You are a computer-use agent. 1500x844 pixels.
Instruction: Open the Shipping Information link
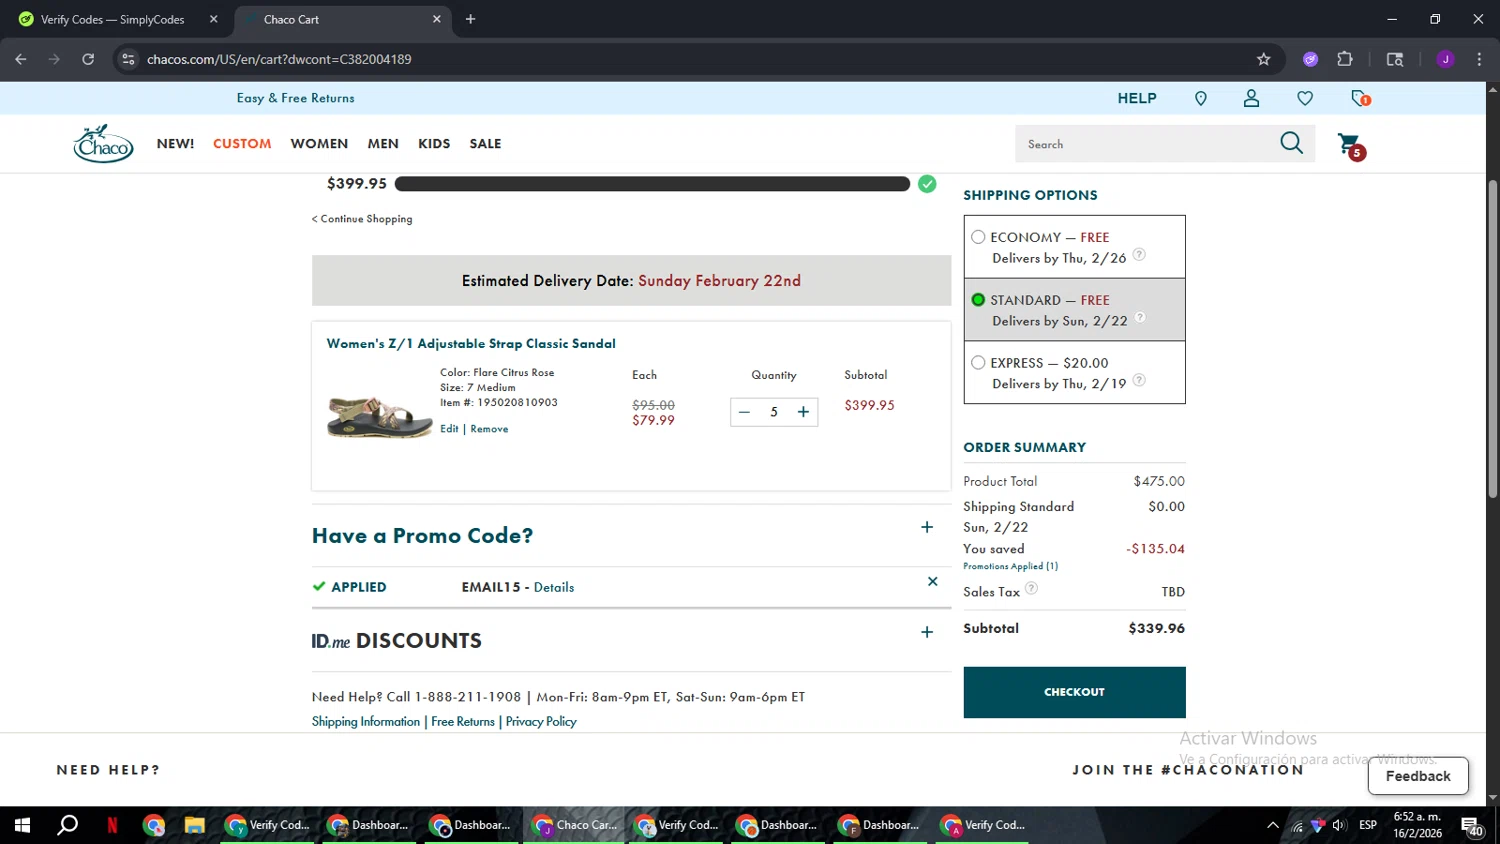(366, 722)
